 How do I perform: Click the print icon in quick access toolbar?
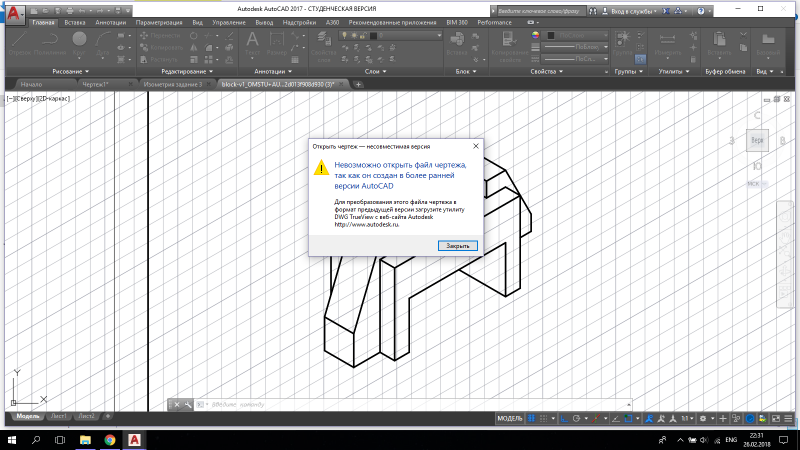click(70, 11)
